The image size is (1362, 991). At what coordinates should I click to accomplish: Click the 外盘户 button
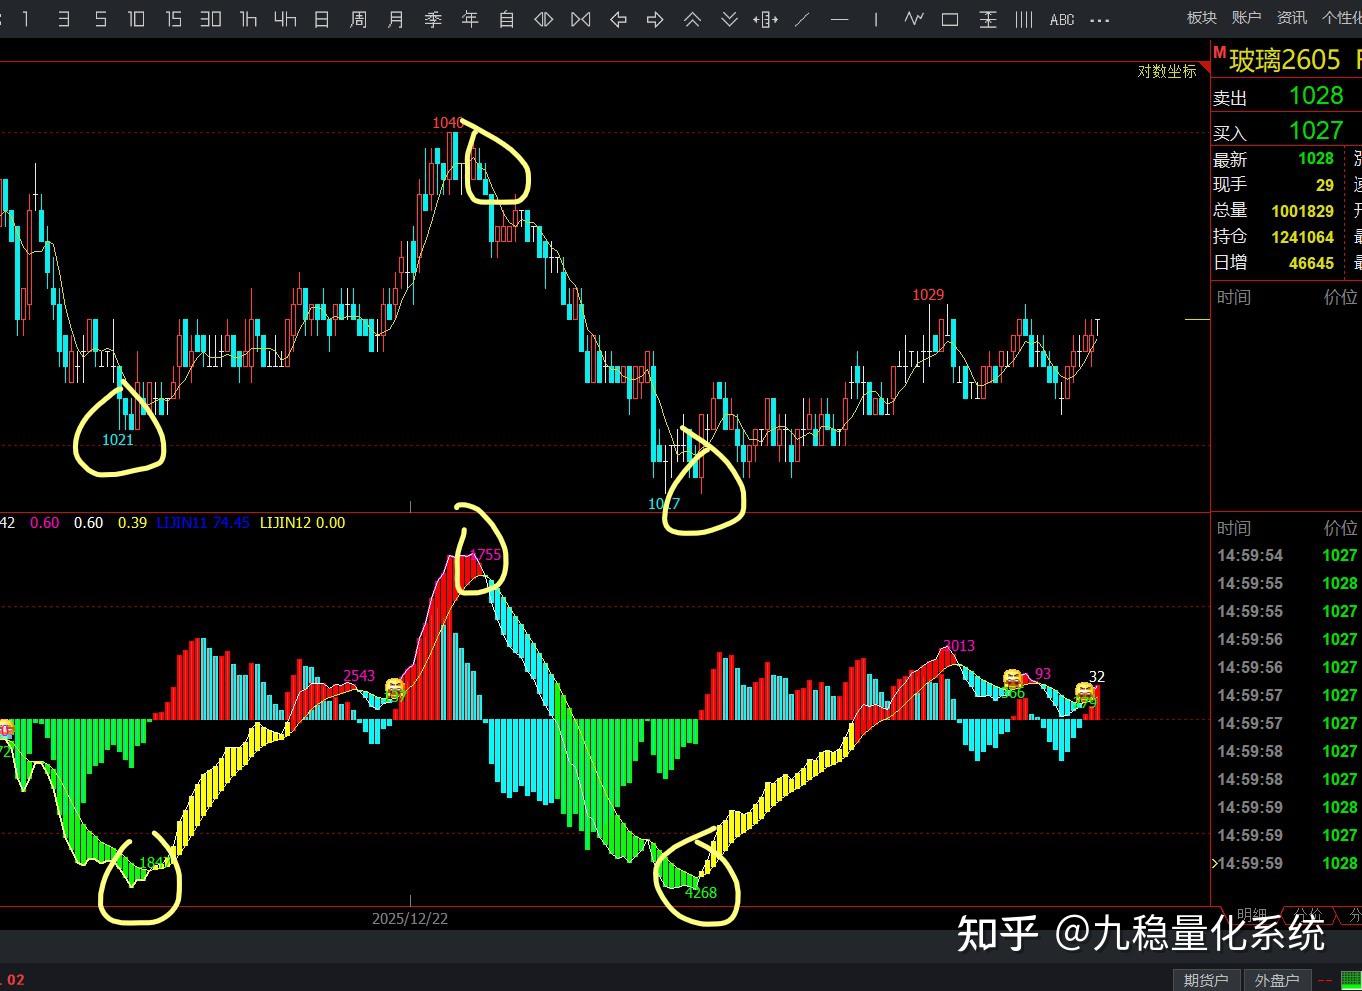(x=1277, y=979)
